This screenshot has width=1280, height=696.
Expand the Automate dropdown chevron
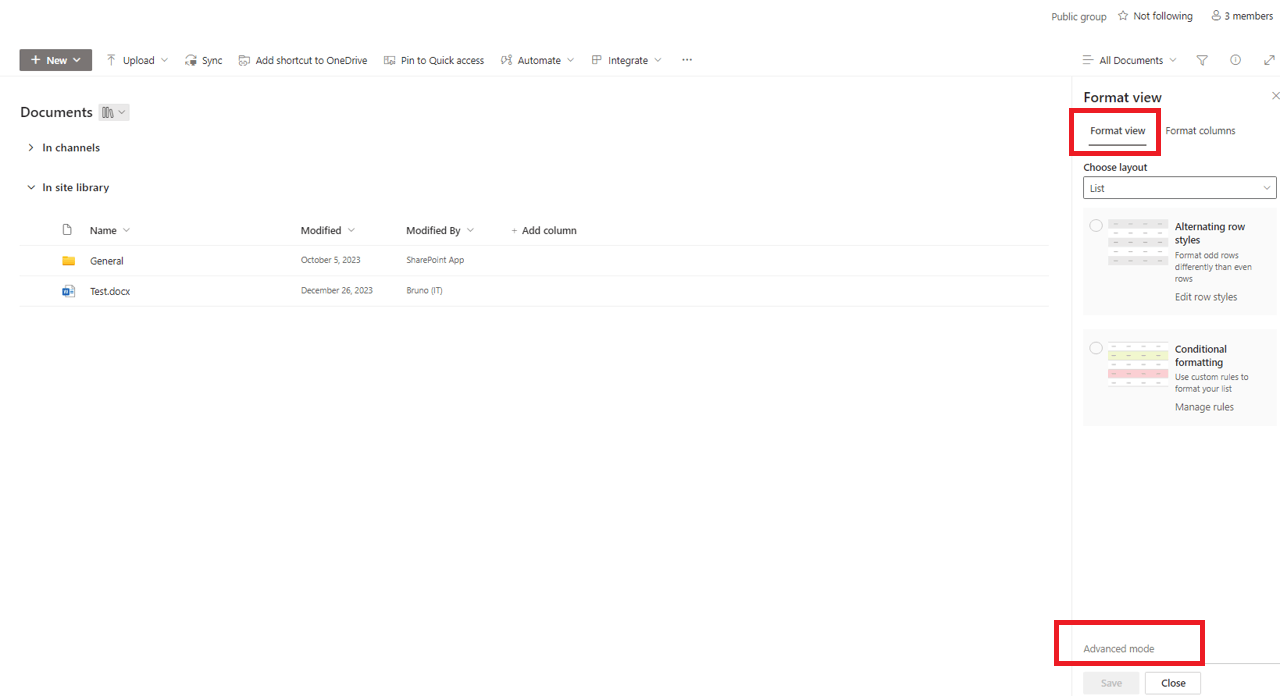(x=570, y=60)
